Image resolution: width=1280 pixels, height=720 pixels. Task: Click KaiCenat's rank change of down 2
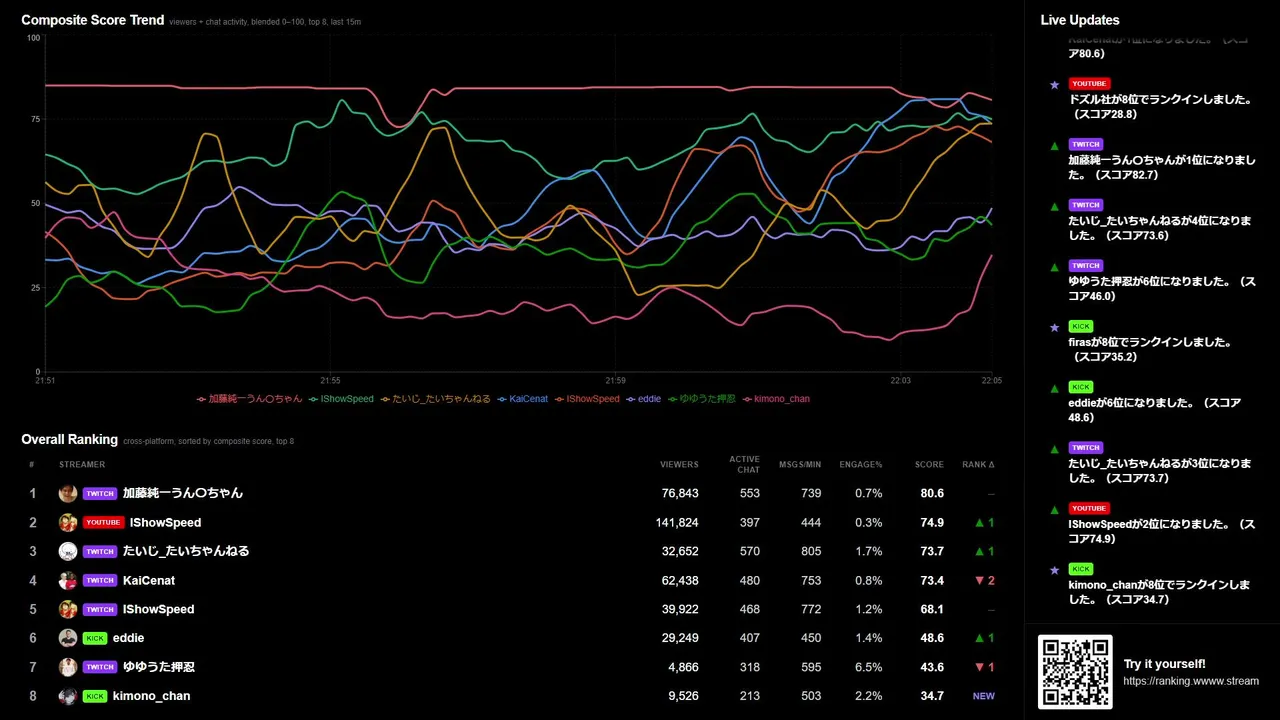(984, 581)
